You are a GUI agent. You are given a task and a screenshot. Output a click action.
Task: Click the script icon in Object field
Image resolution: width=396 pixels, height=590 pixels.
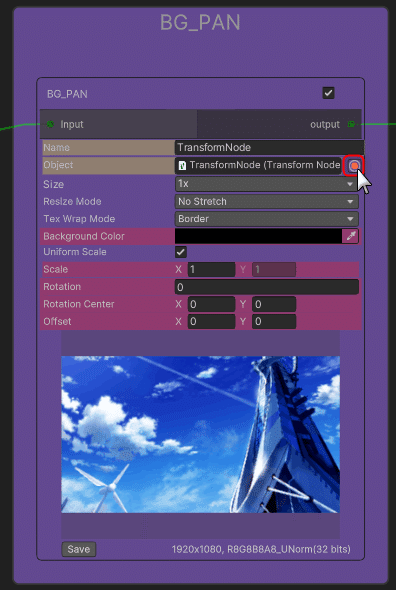pos(183,165)
